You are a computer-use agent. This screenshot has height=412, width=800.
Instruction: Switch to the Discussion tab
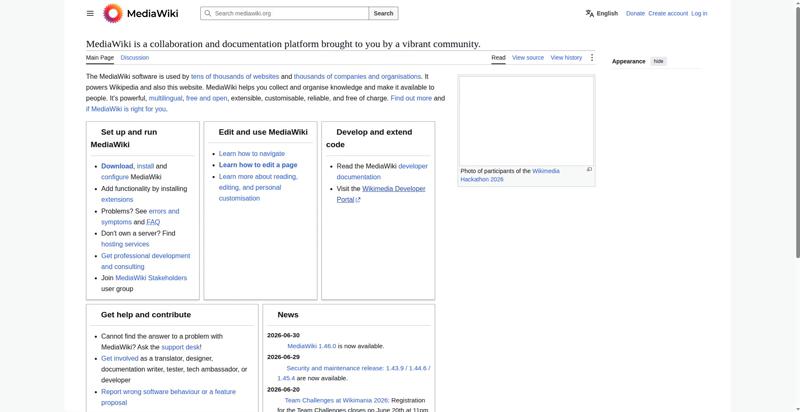[135, 58]
